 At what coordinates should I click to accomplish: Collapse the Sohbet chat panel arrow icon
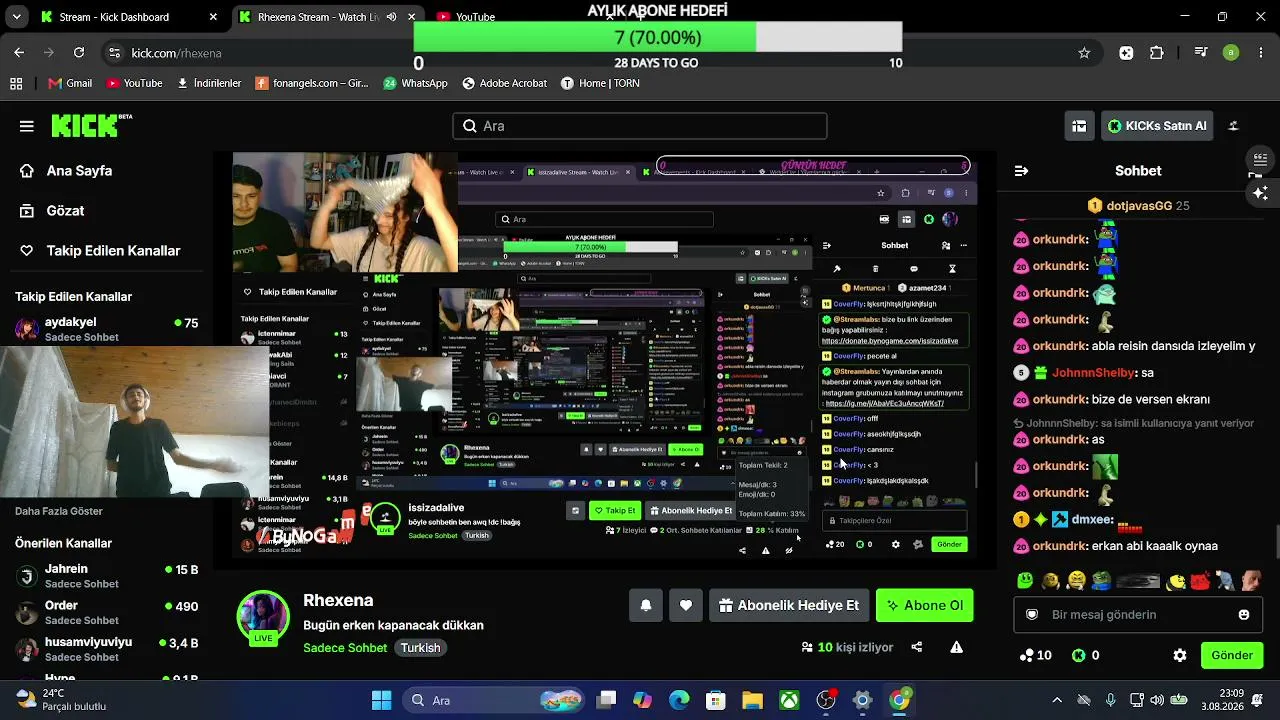pyautogui.click(x=1021, y=171)
